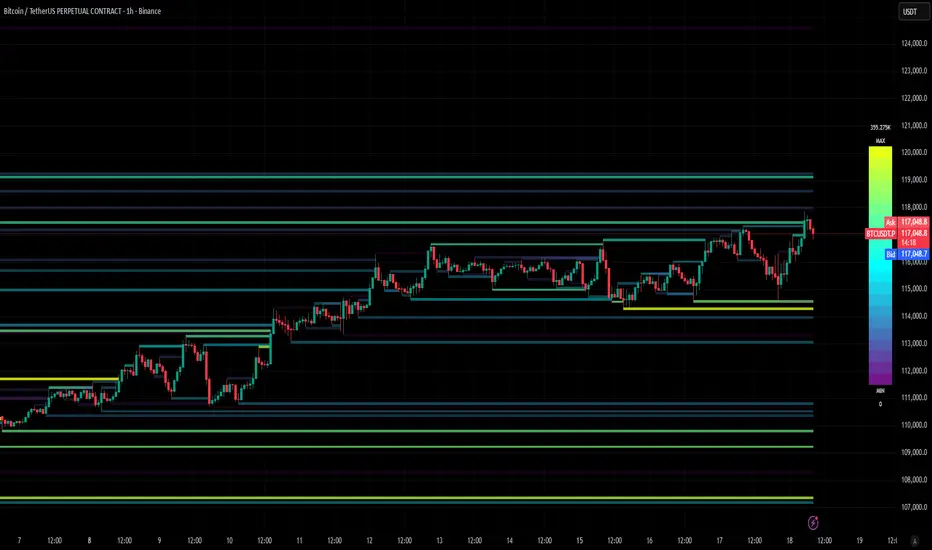Image resolution: width=932 pixels, height=550 pixels.
Task: Click date label 13 on time axis
Action: [439, 540]
